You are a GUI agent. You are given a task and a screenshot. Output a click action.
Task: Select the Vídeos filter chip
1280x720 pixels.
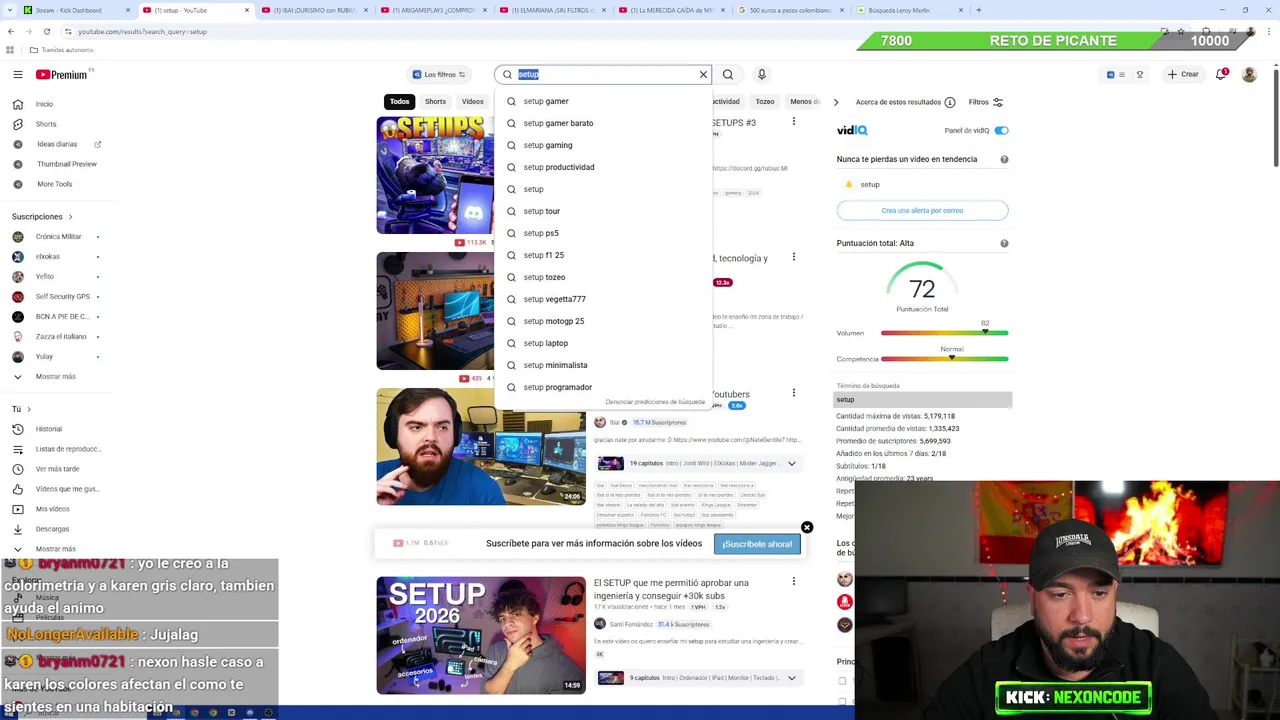(x=473, y=101)
